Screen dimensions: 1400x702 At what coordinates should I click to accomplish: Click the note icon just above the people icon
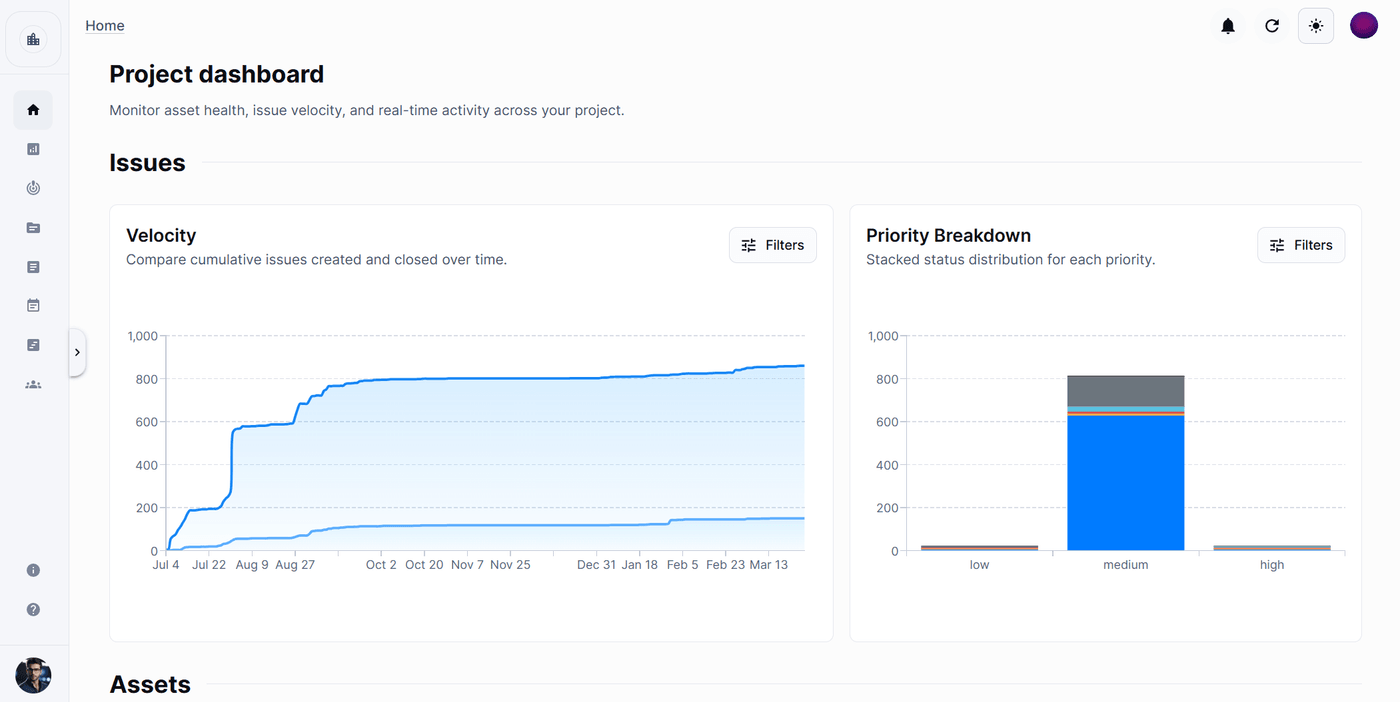coord(33,345)
